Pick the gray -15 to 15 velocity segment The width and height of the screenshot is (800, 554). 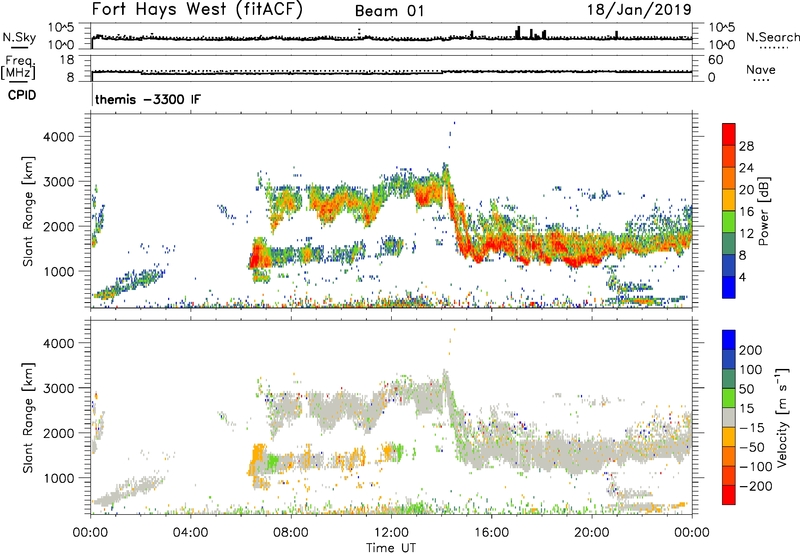[x=729, y=418]
